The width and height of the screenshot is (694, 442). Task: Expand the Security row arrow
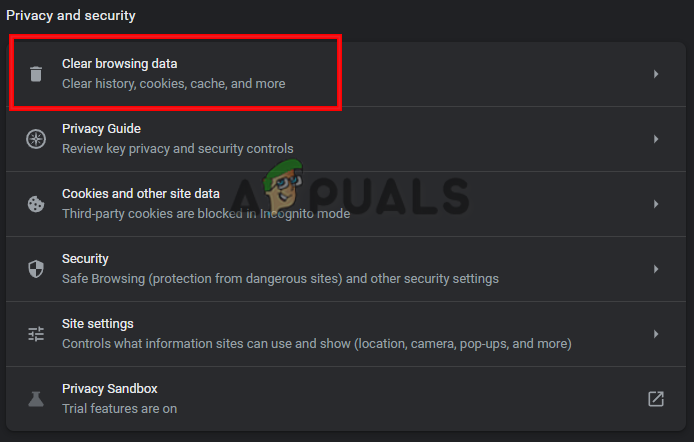(656, 269)
